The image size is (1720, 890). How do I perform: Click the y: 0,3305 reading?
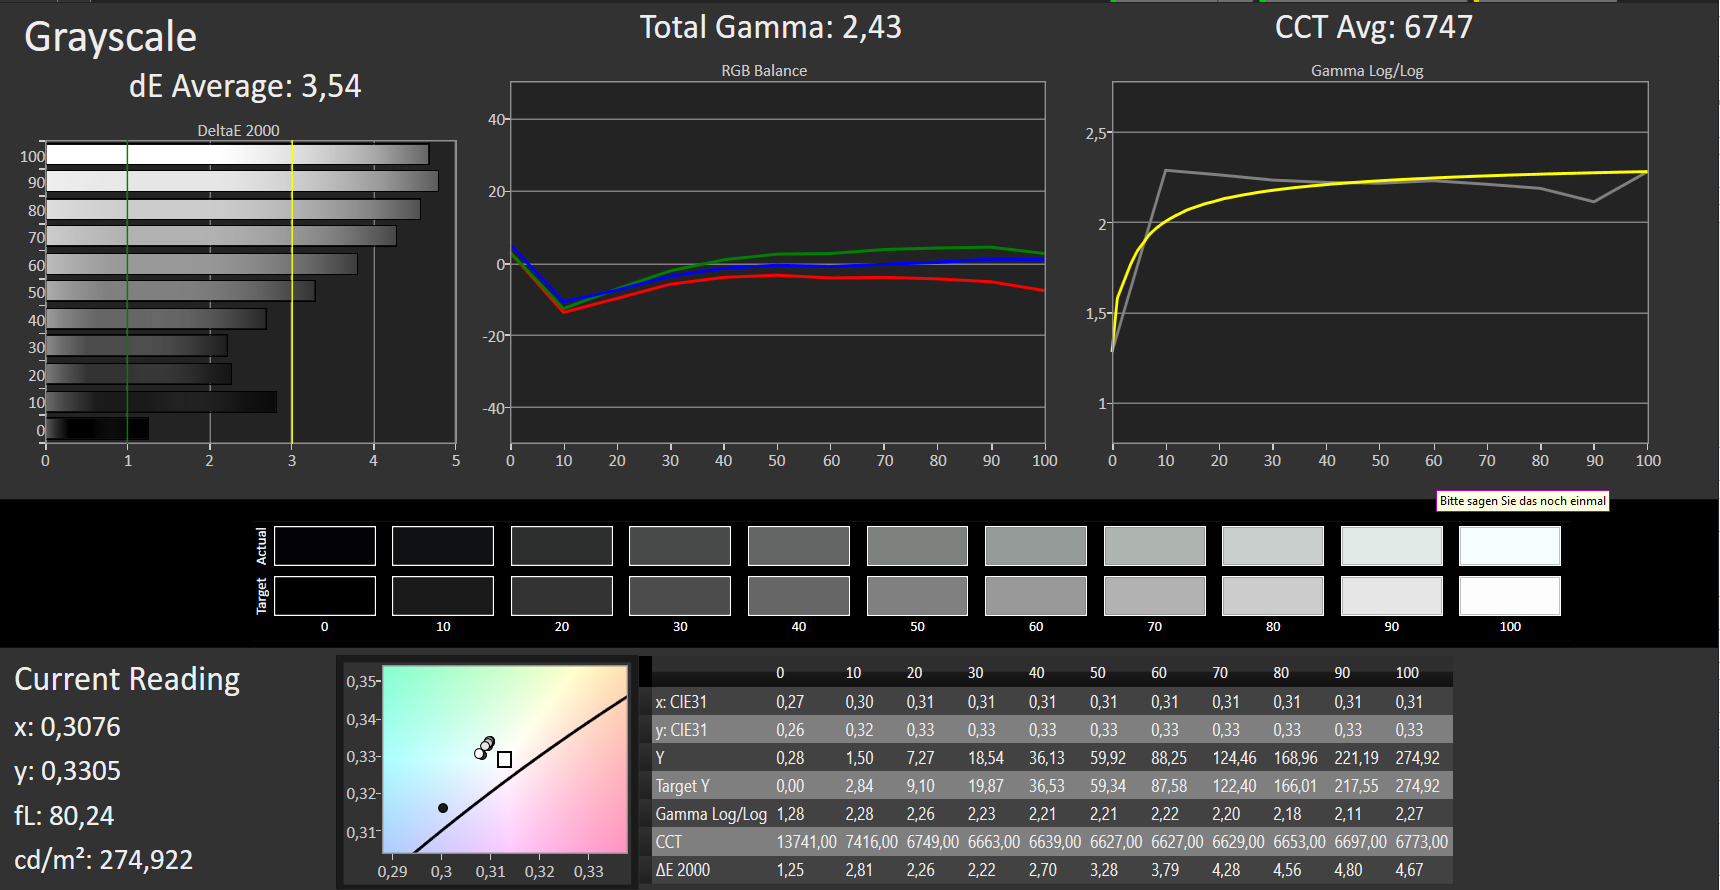pyautogui.click(x=67, y=771)
